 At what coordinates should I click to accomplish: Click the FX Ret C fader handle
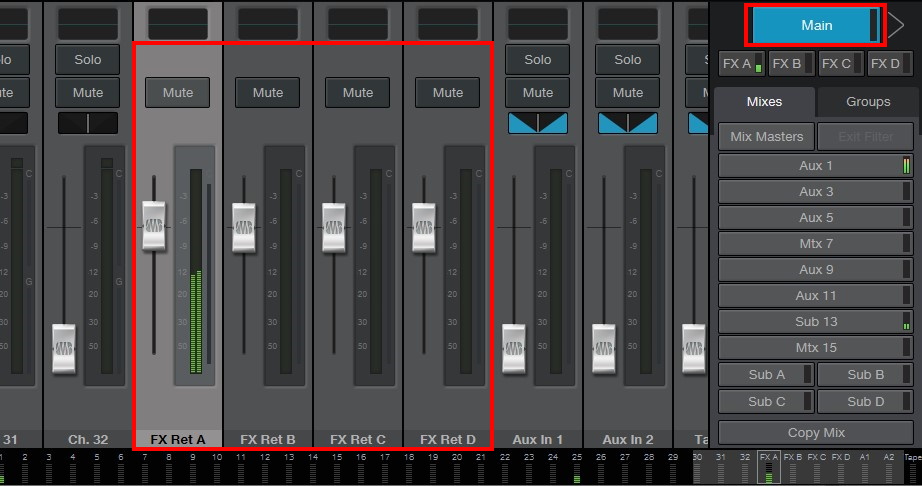coord(334,227)
